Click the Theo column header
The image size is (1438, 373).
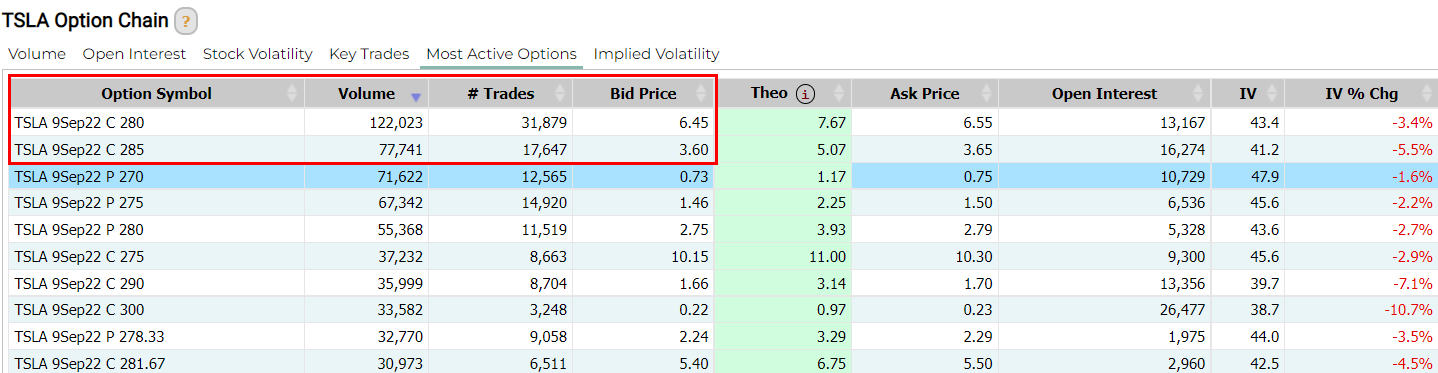pyautogui.click(x=784, y=94)
